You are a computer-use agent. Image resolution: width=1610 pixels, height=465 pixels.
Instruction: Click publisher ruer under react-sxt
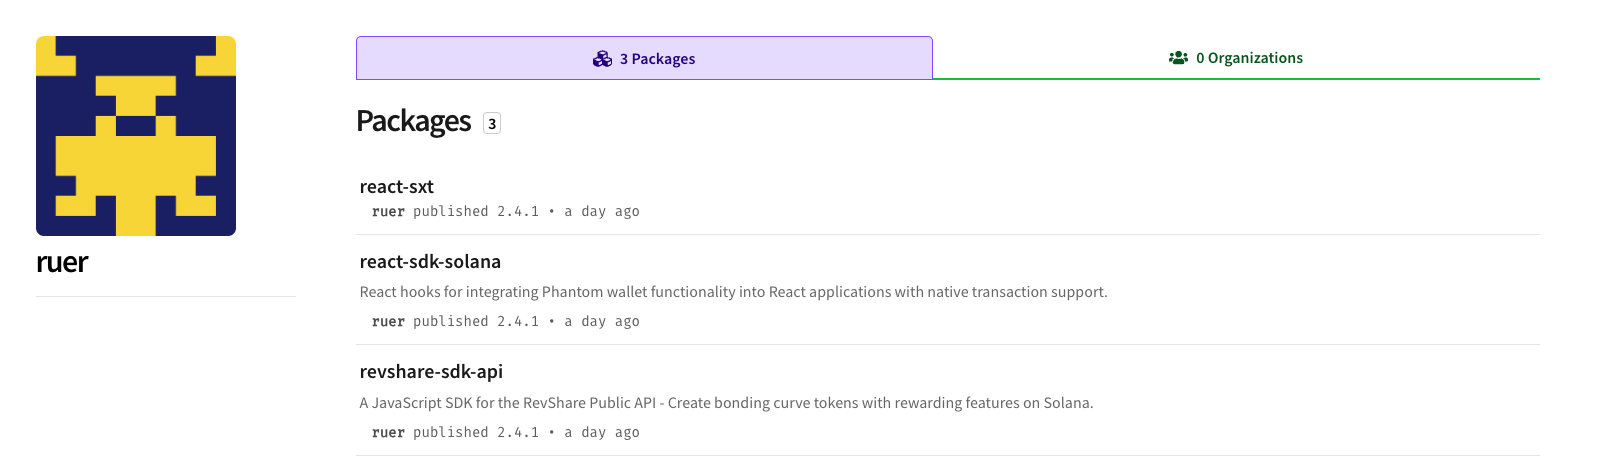(388, 212)
